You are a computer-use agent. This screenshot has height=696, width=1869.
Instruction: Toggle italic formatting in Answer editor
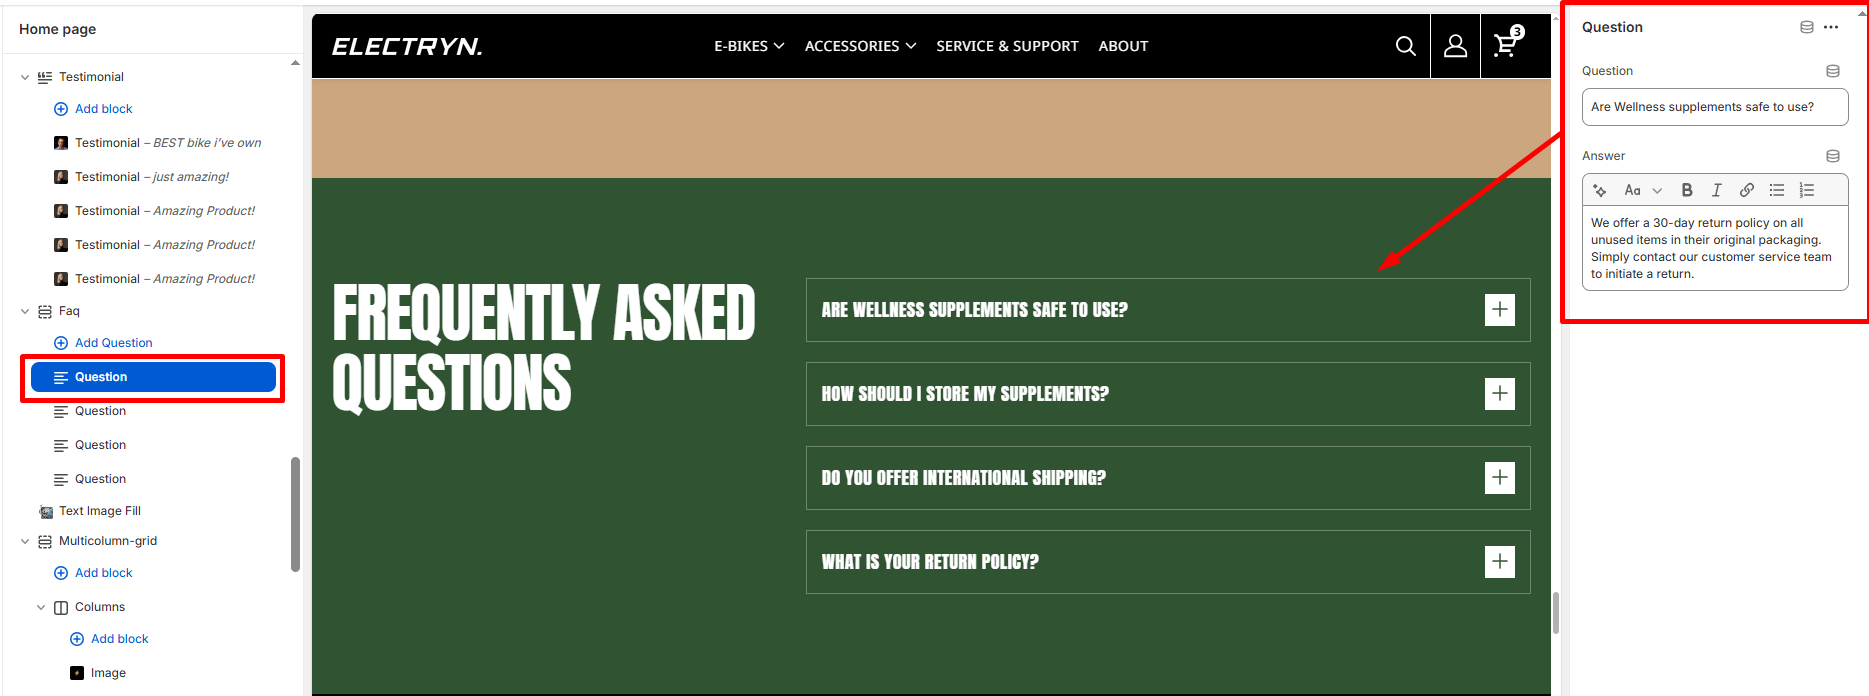[x=1717, y=190]
